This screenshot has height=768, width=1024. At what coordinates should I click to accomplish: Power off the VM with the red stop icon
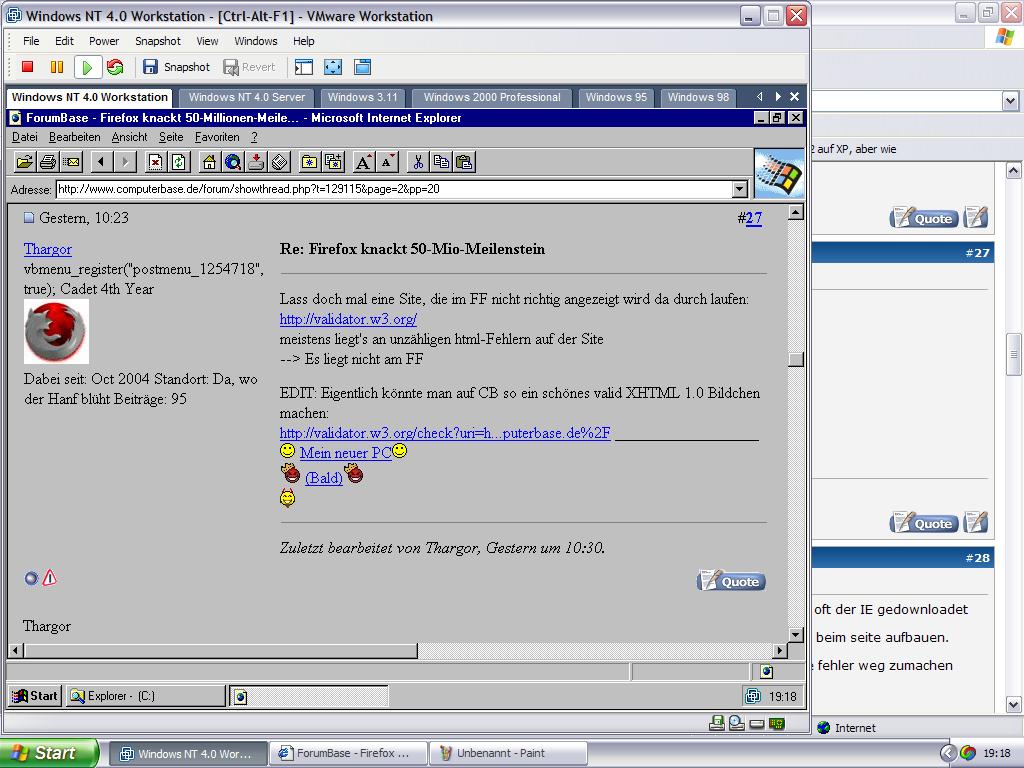[27, 67]
